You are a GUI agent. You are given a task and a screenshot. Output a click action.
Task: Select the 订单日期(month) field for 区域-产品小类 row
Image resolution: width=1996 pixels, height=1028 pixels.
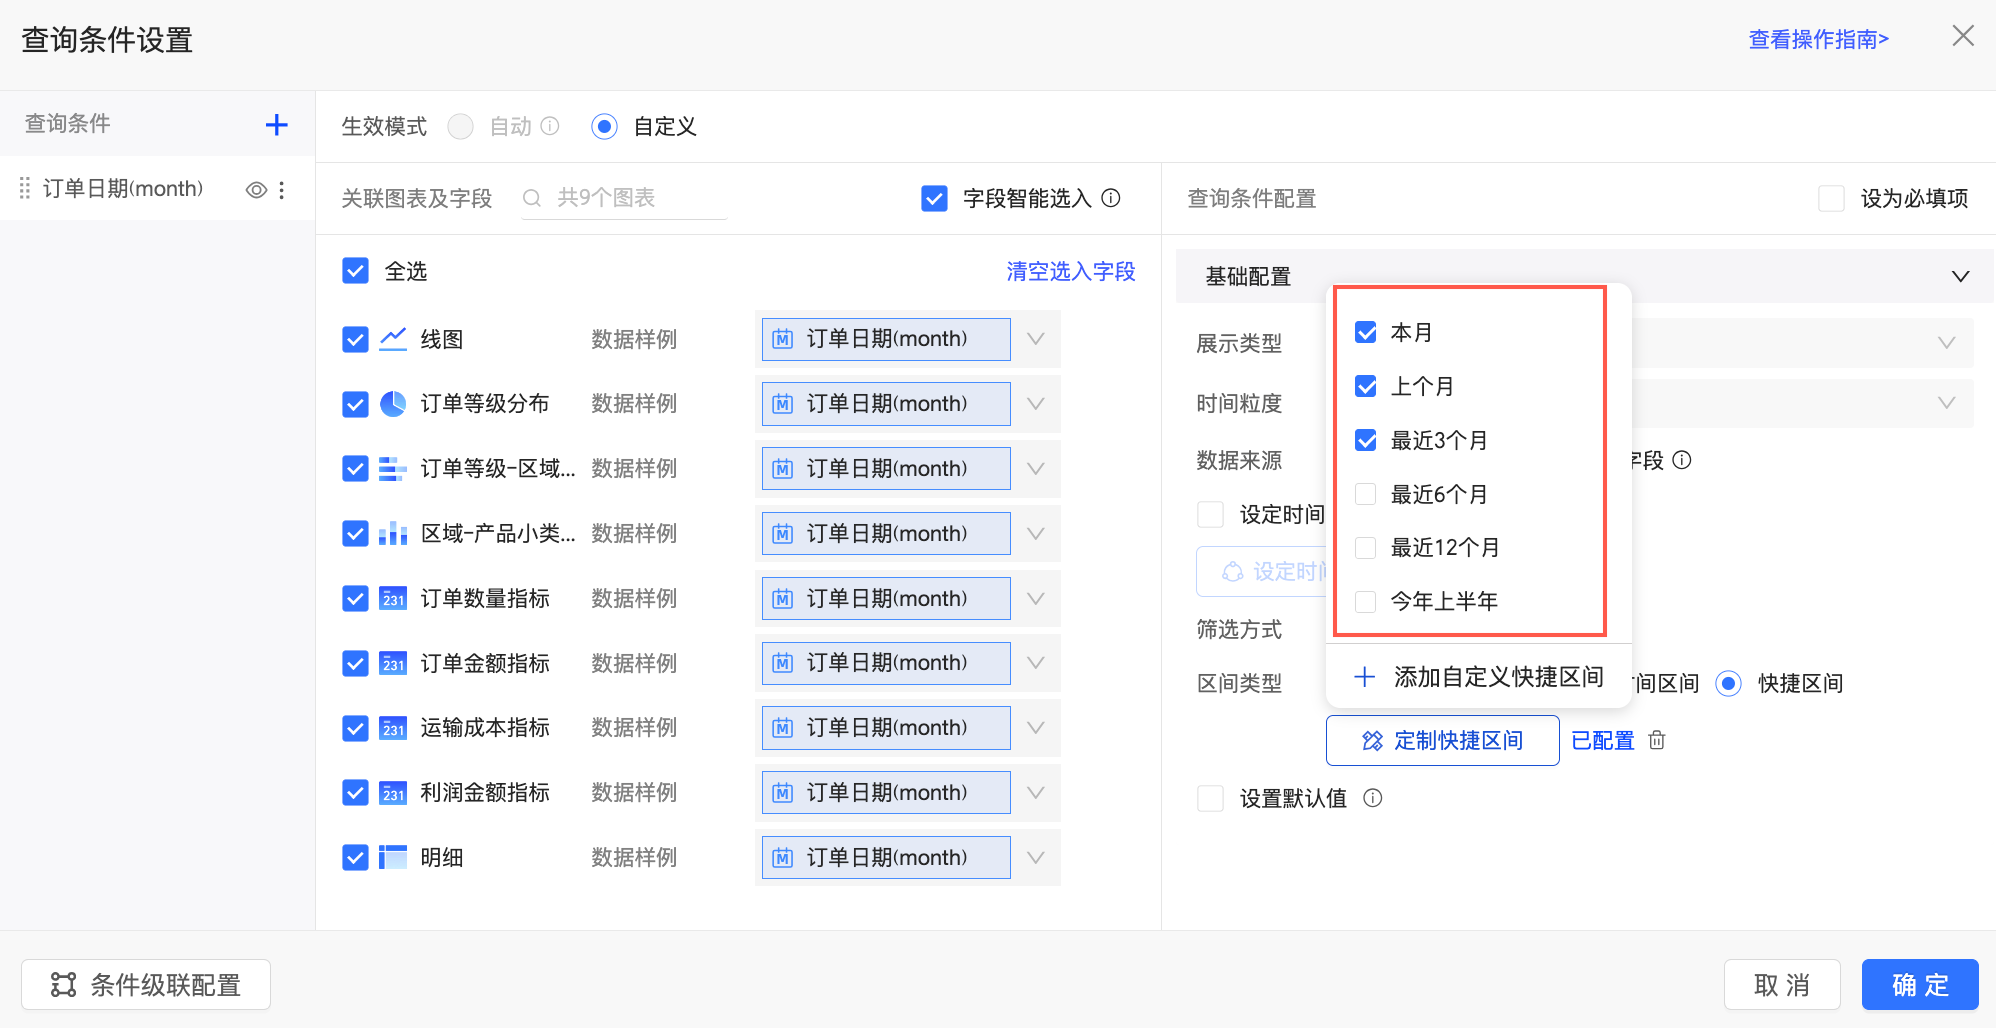click(886, 534)
